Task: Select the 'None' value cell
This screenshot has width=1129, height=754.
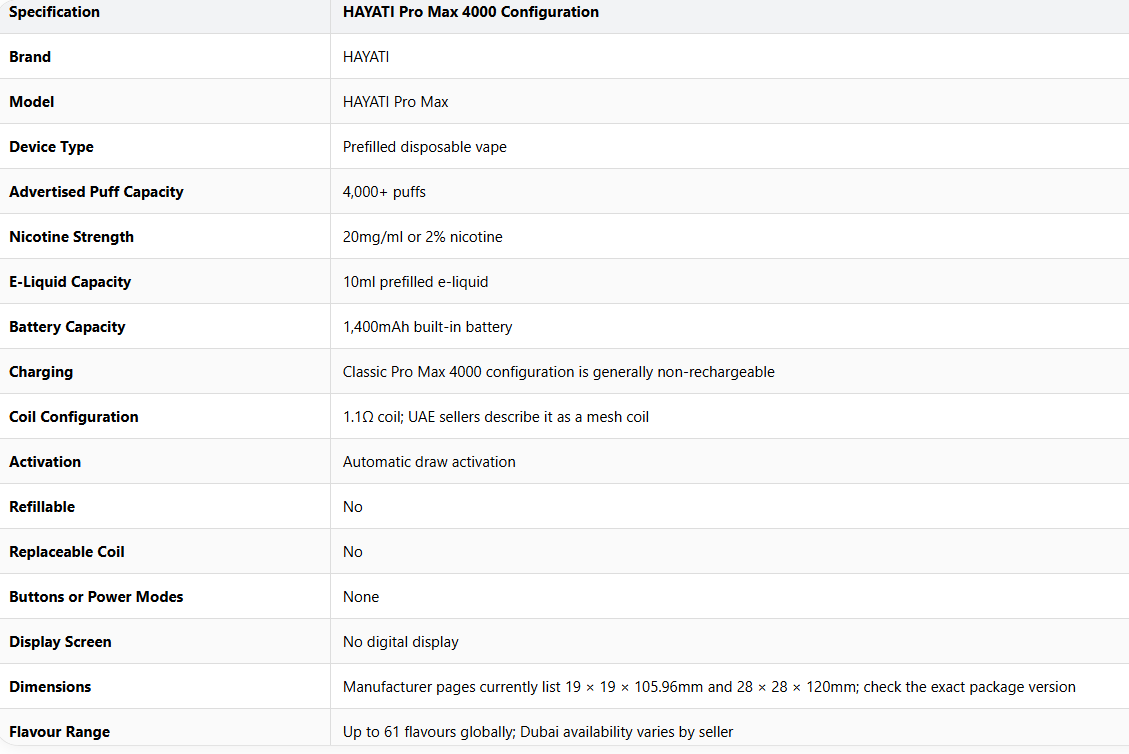Action: [361, 597]
